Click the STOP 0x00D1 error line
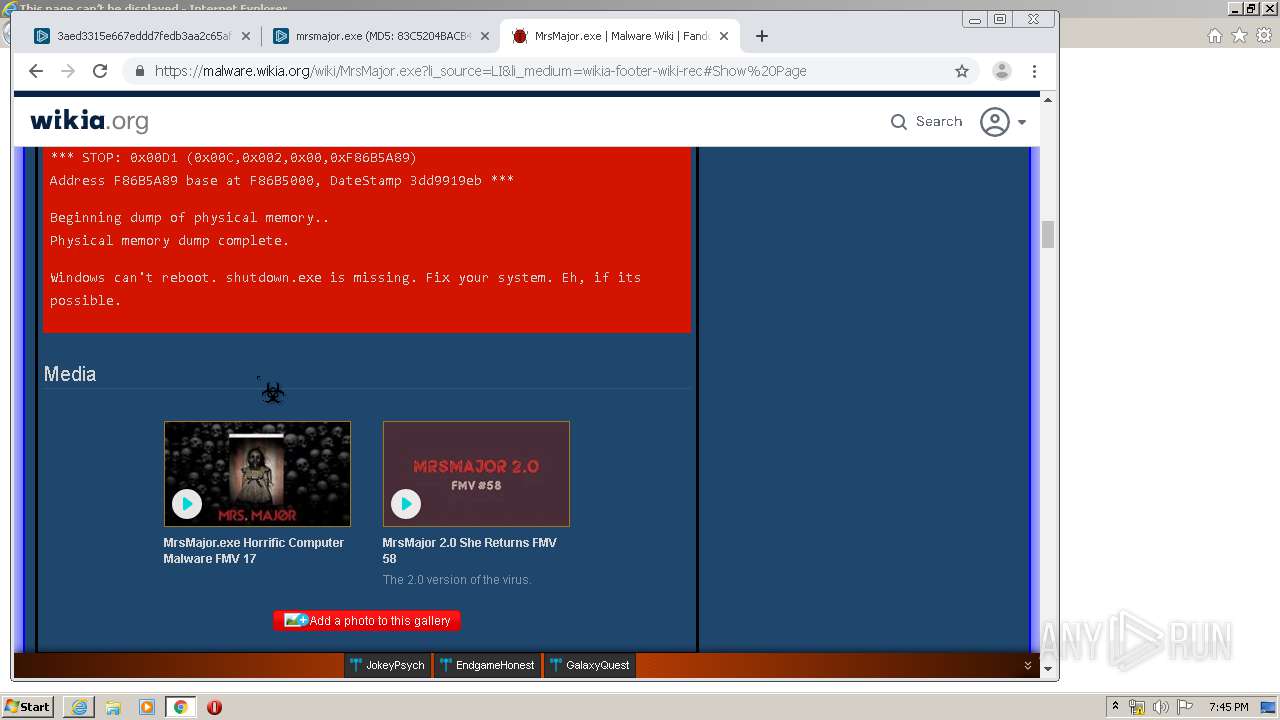Screen dimensions: 1280x720 point(233,157)
